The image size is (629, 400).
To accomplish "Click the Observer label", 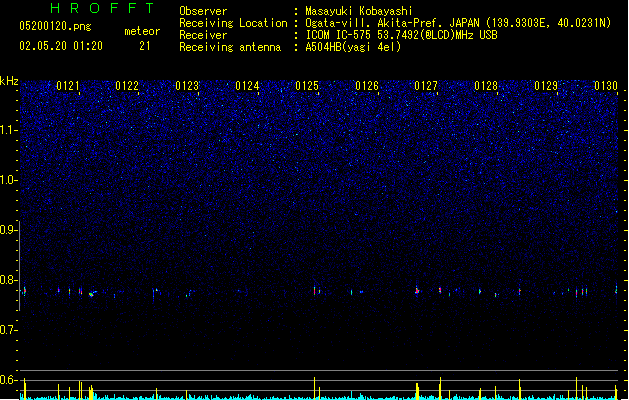I will click(203, 11).
